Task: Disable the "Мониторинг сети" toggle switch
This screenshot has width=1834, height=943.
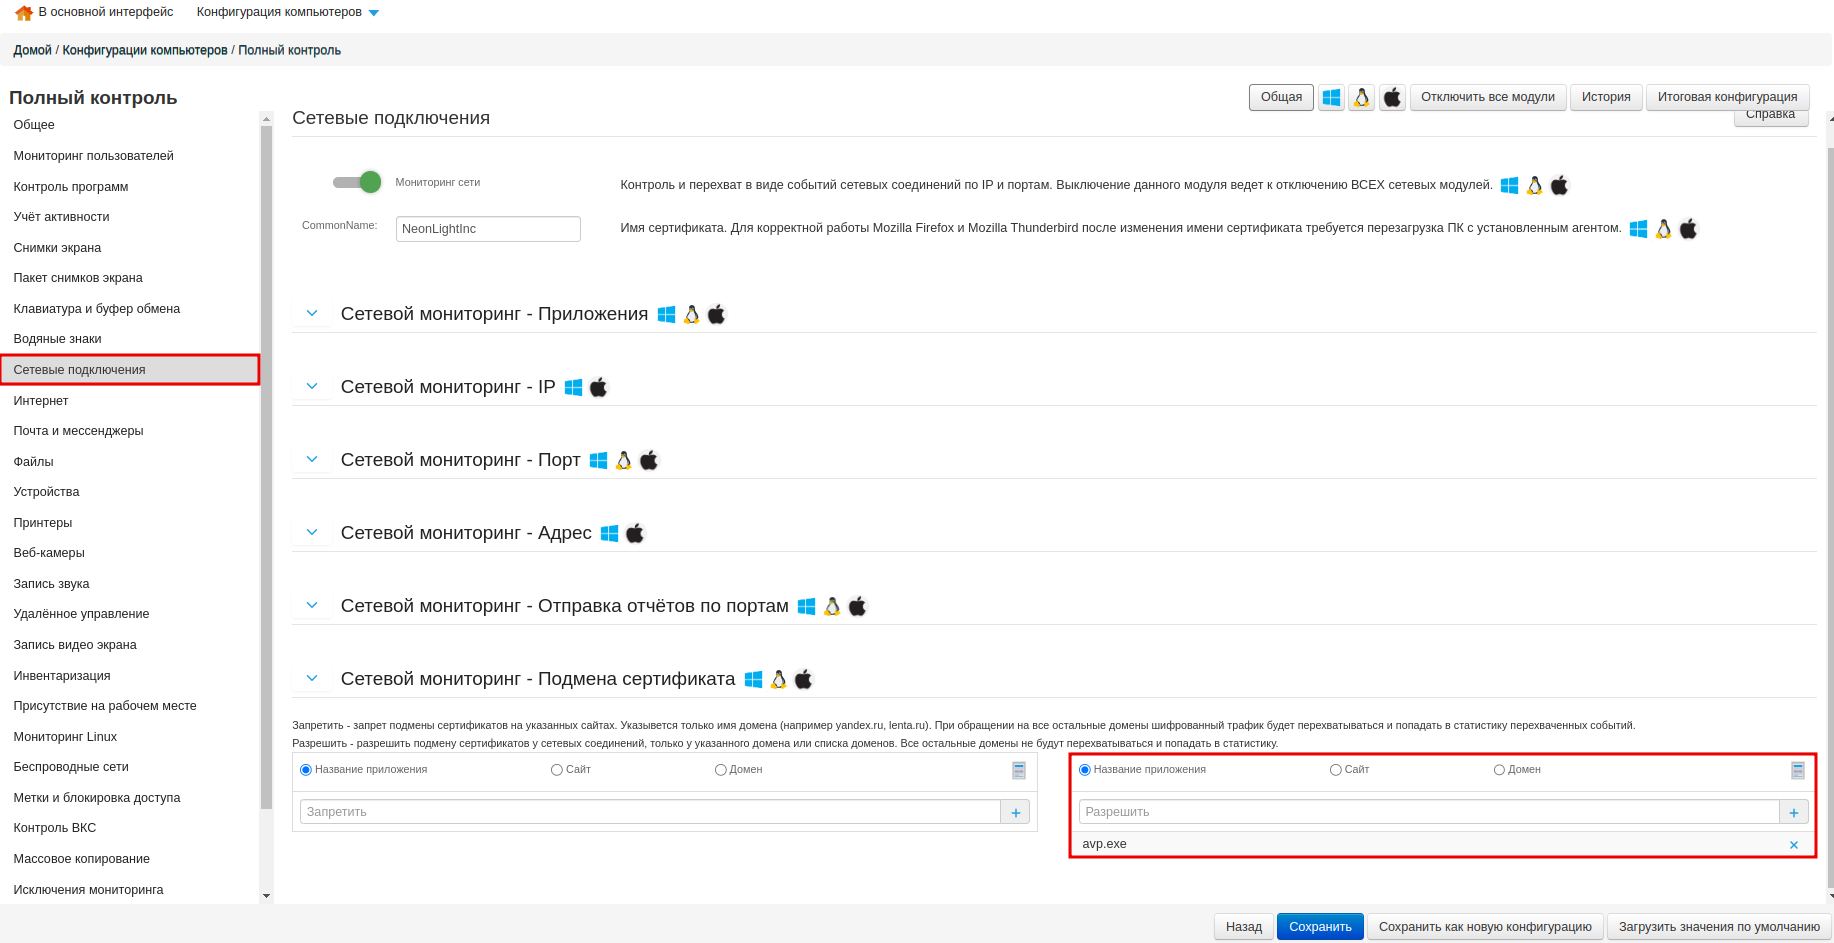Action: click(358, 182)
